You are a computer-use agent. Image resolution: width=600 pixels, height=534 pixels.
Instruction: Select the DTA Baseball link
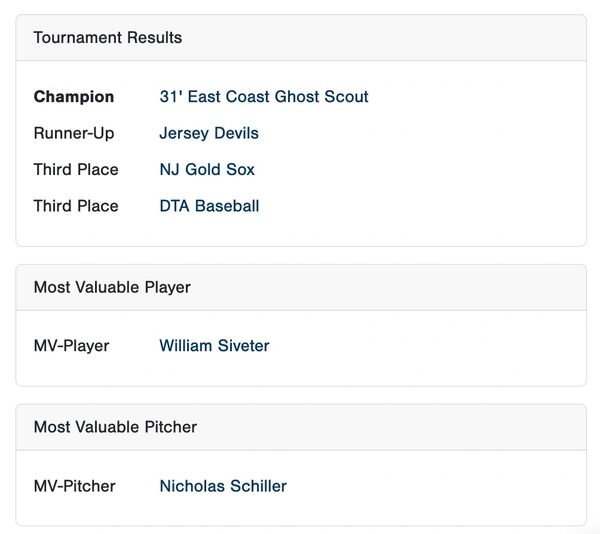[209, 206]
